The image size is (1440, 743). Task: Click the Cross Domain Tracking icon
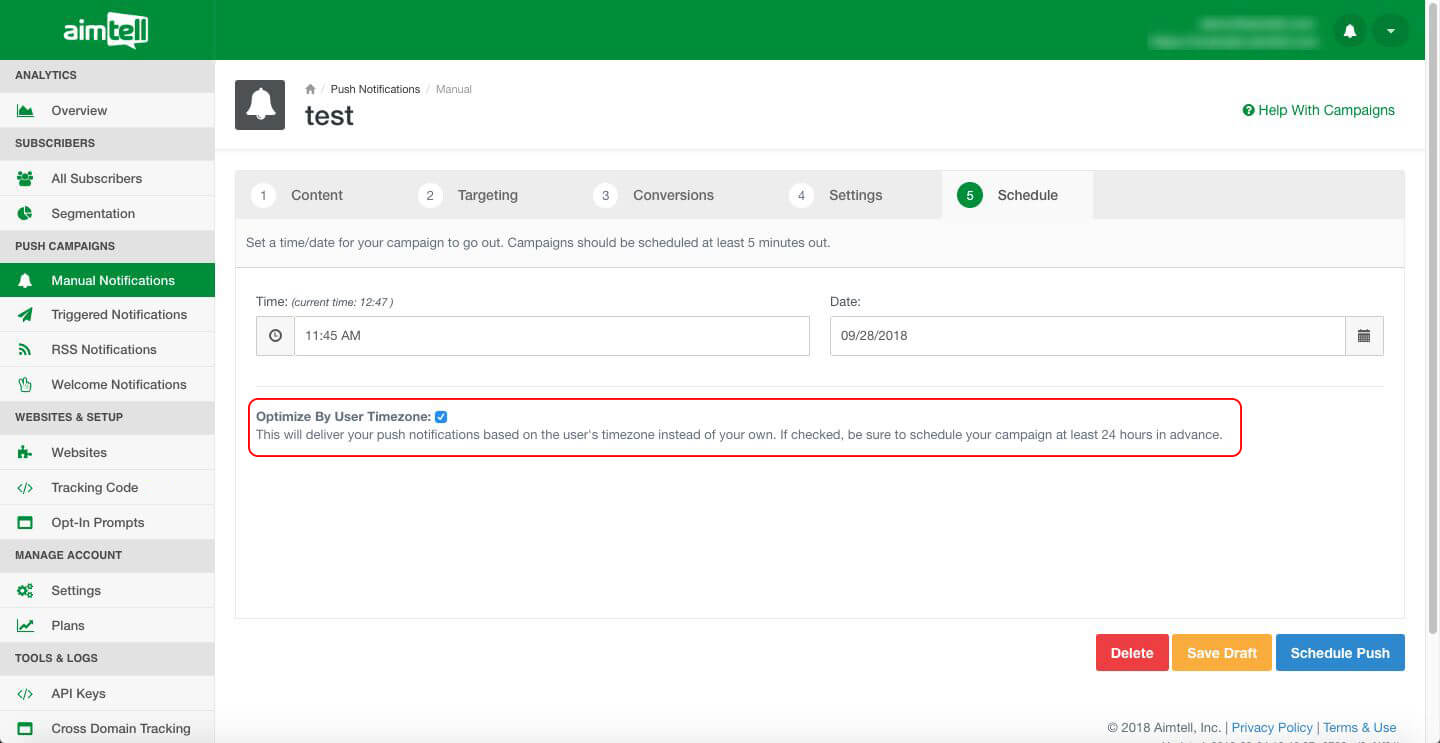point(25,729)
